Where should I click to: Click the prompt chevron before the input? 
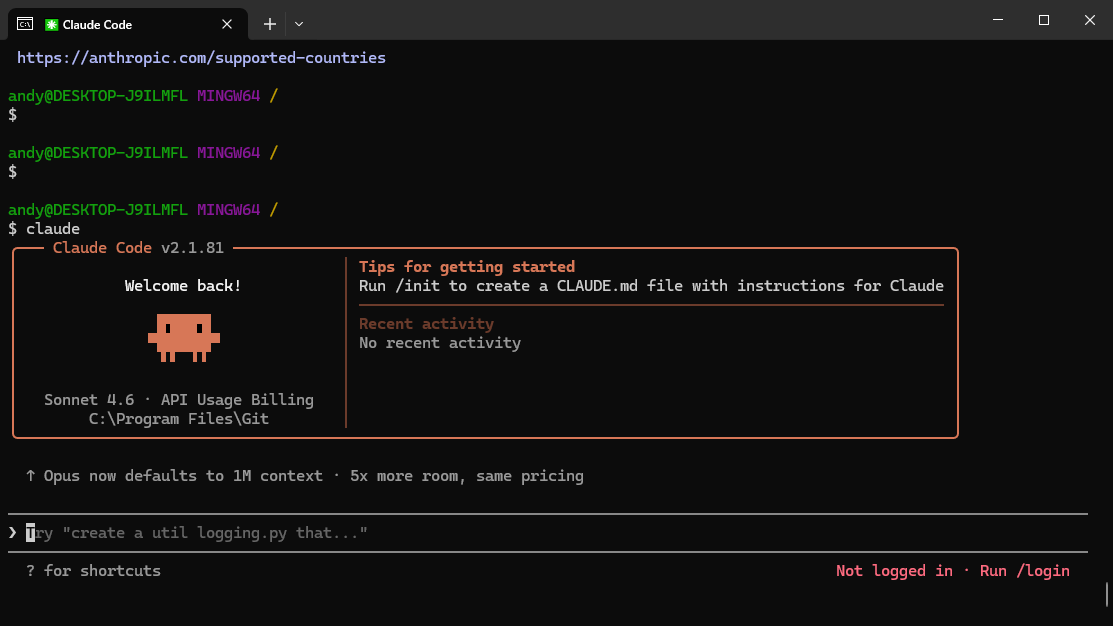(13, 533)
